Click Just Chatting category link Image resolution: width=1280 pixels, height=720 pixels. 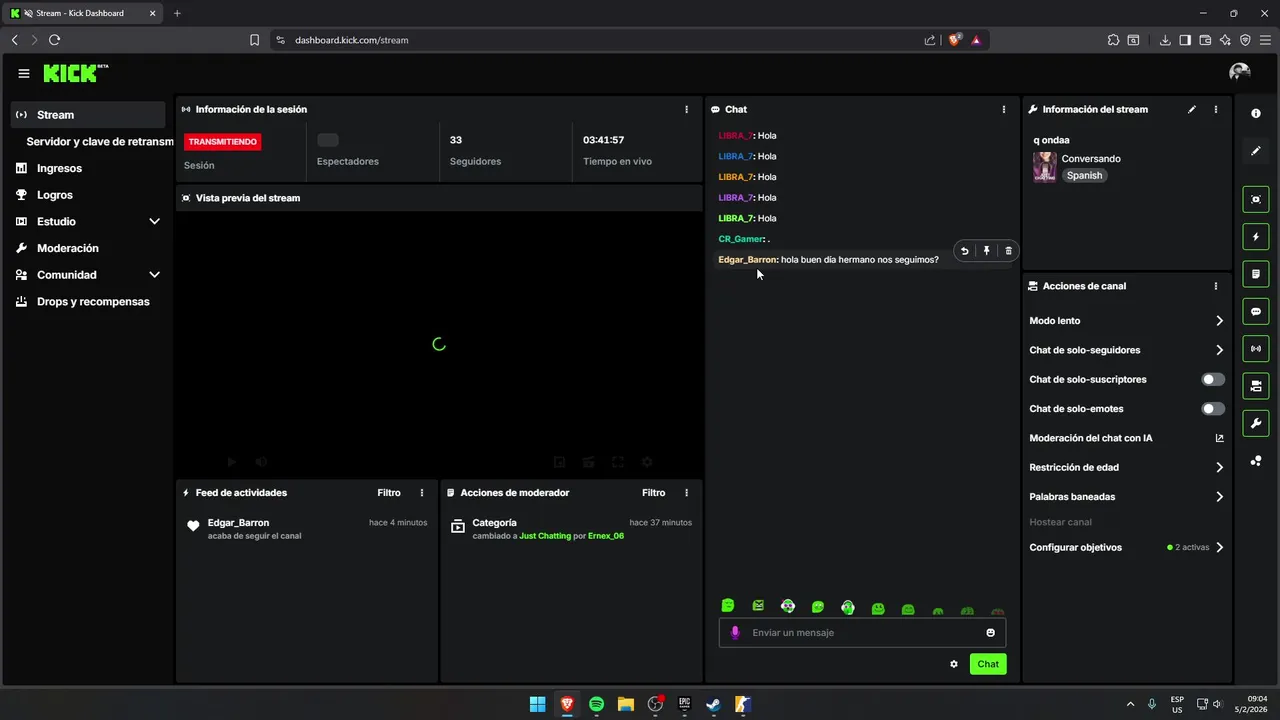click(545, 536)
